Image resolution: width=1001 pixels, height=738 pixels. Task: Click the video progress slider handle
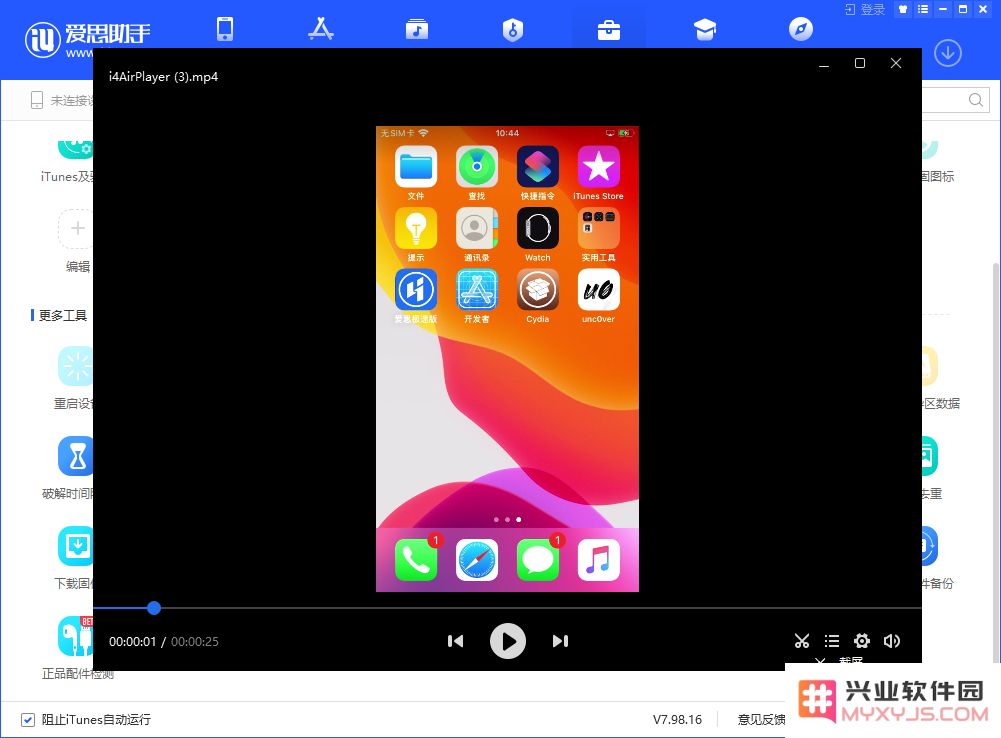point(154,608)
